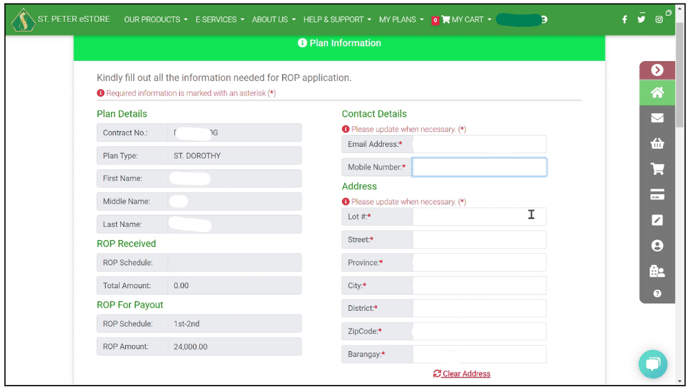Open the redacted user account menu
Viewport: 688px width, 389px height.
(521, 20)
